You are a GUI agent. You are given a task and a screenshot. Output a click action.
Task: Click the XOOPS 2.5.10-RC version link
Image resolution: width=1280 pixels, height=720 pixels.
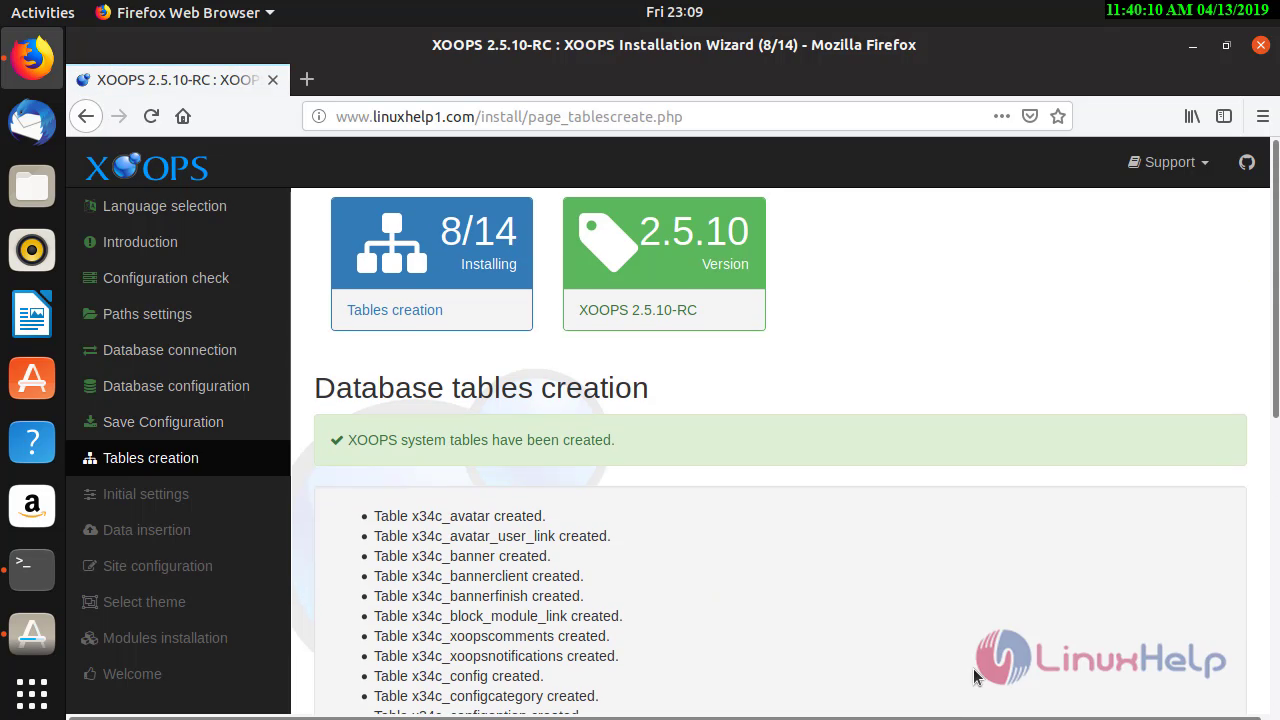coord(638,310)
